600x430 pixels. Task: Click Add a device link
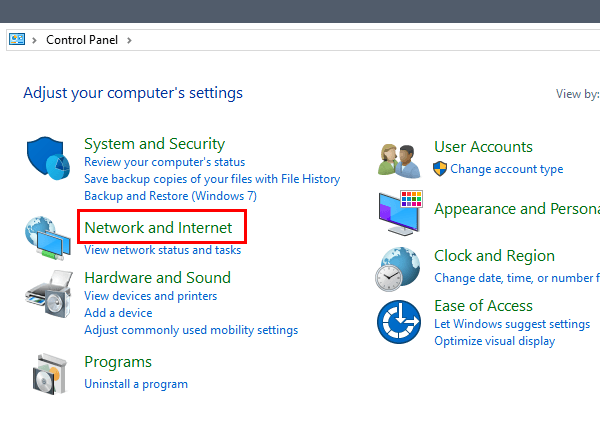point(118,313)
